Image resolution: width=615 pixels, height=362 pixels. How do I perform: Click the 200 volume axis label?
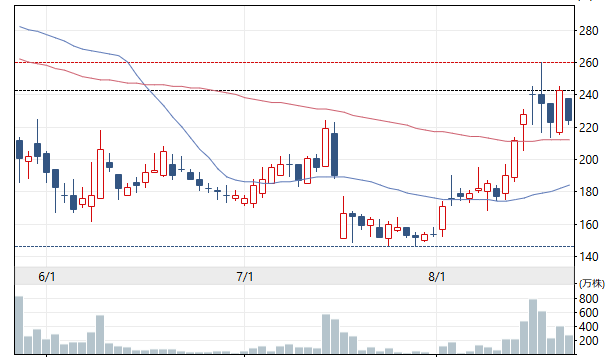[x=589, y=341]
